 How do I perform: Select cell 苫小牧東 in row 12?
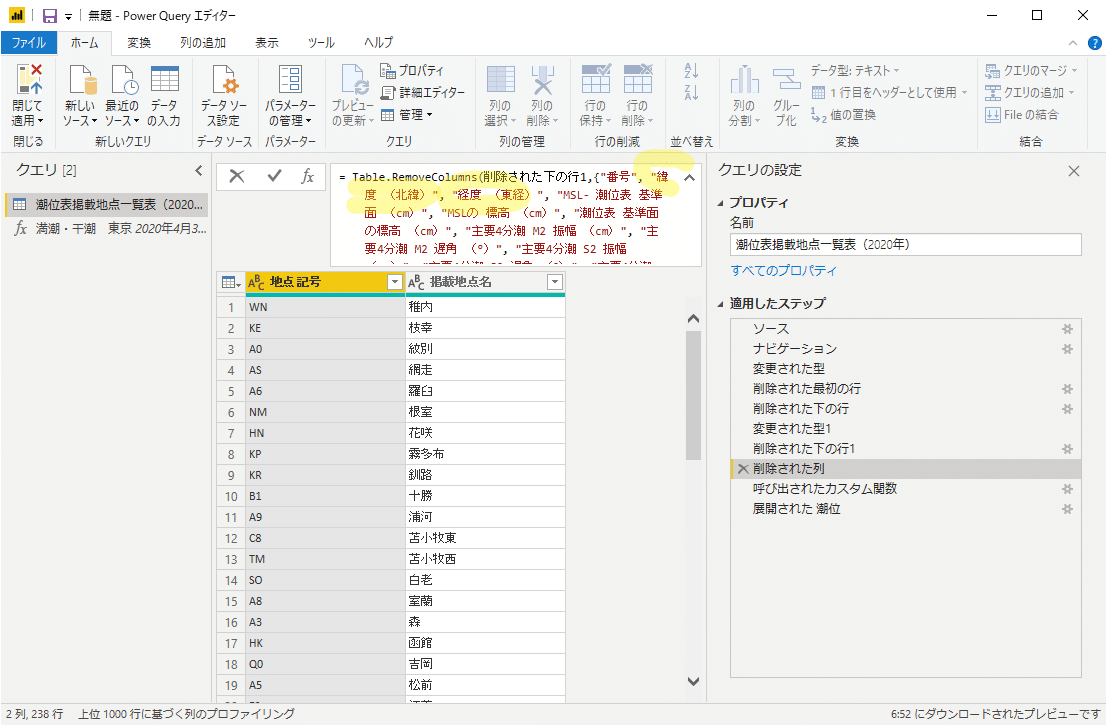point(486,538)
